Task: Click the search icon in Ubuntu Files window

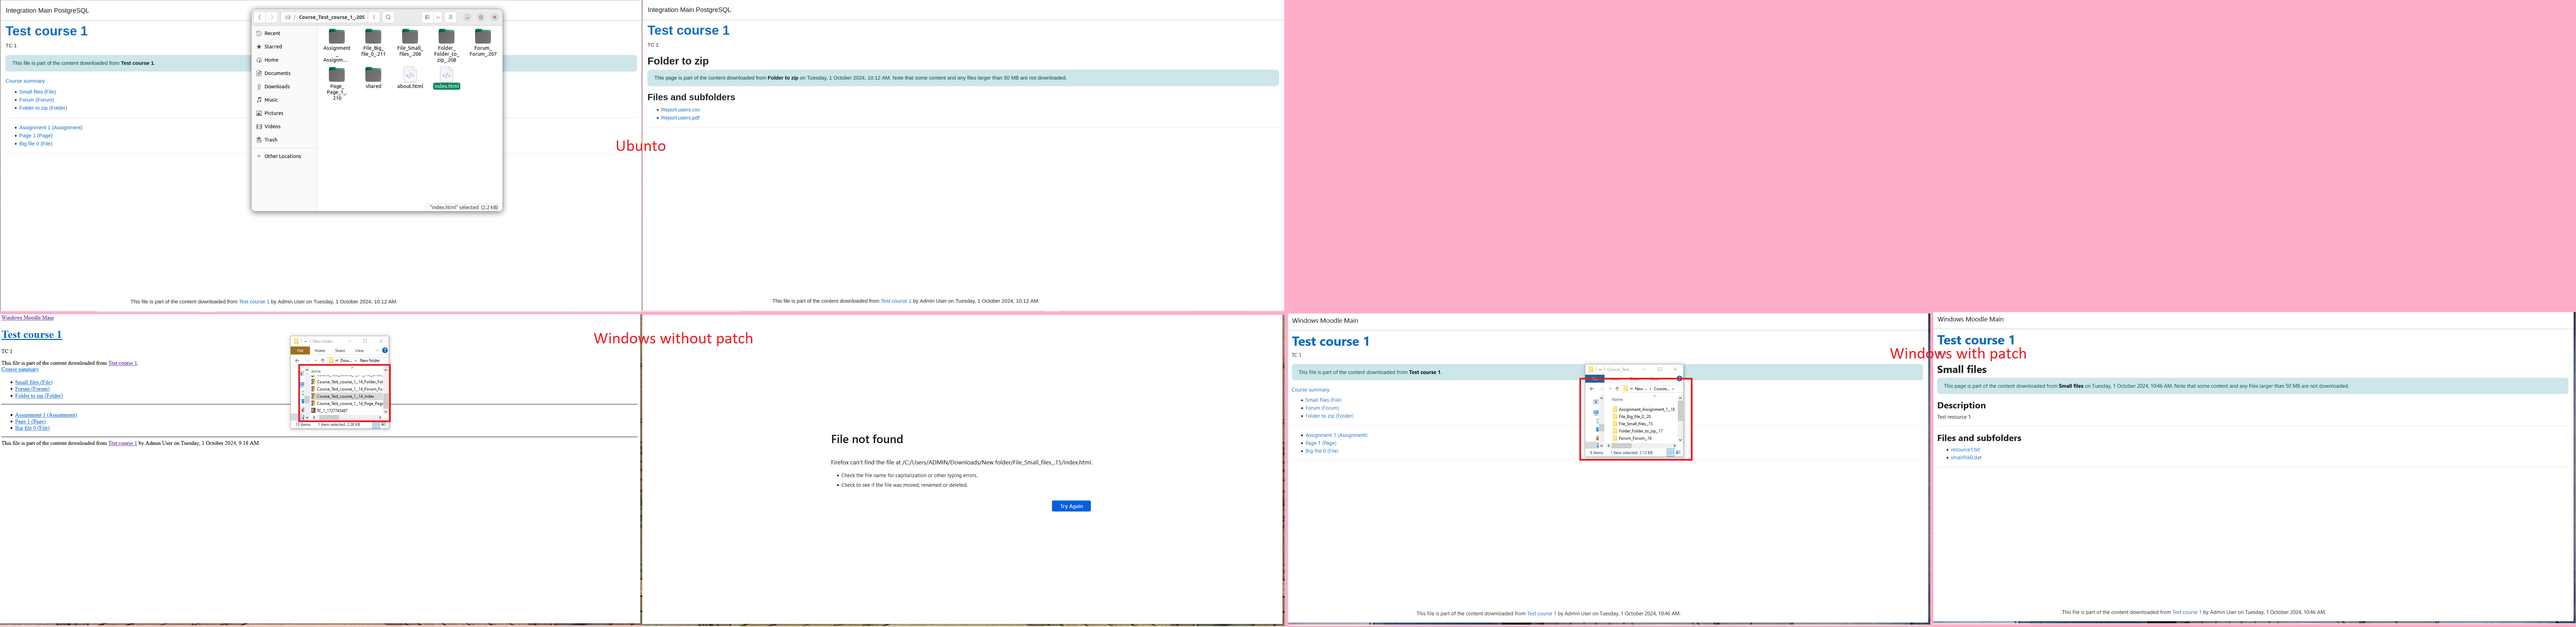Action: 388,17
